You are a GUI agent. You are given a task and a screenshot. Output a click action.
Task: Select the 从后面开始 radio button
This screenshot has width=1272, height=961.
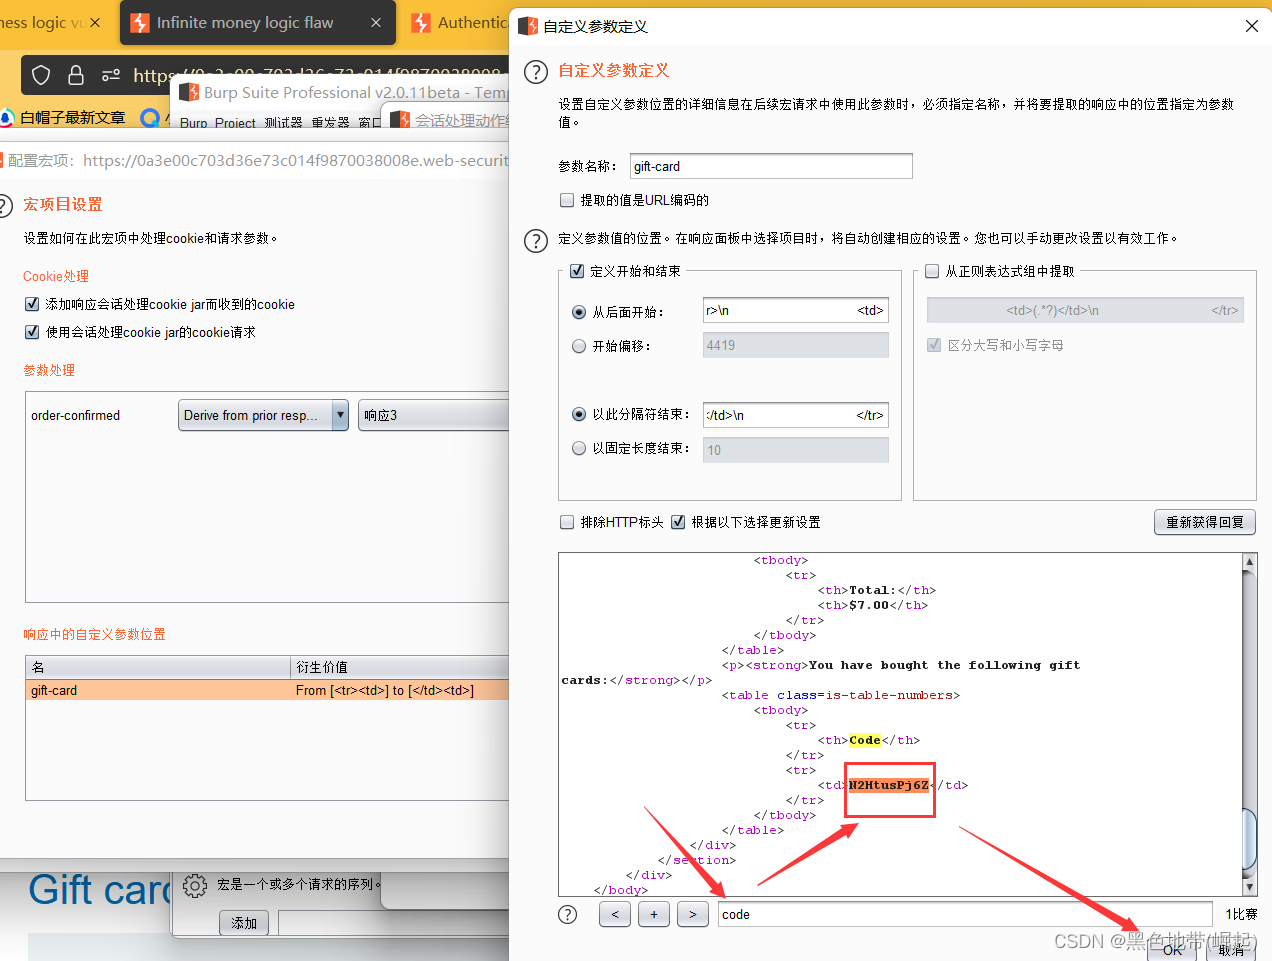pos(579,312)
